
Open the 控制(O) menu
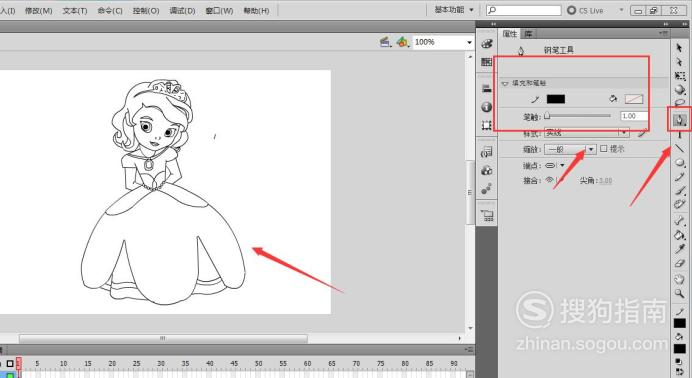(x=146, y=11)
